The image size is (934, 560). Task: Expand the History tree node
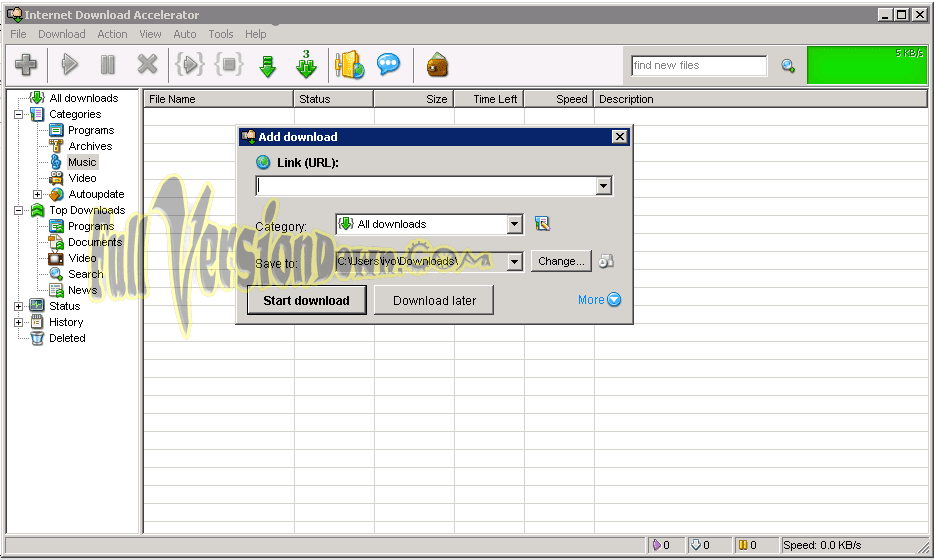[18, 322]
